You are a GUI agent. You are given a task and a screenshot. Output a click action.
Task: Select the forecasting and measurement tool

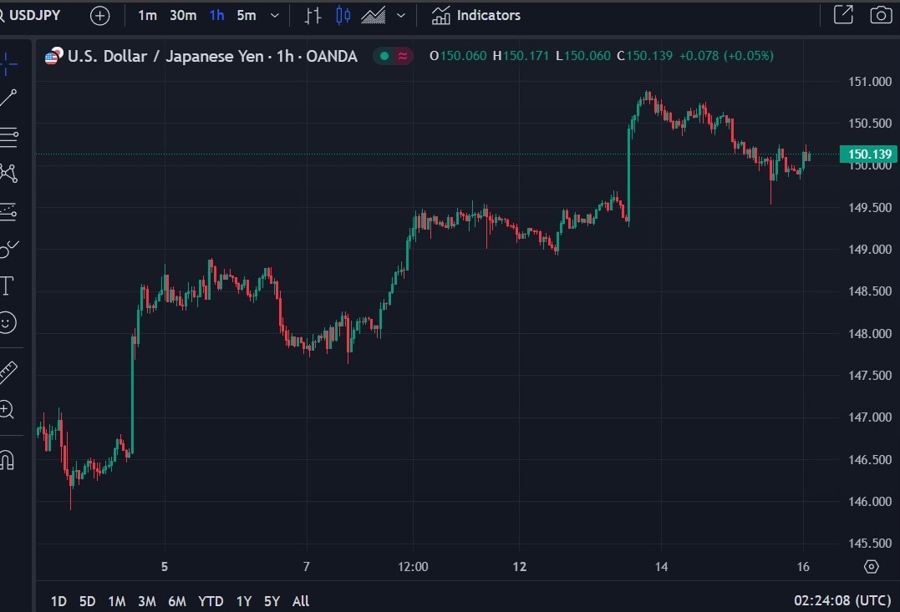[8, 212]
